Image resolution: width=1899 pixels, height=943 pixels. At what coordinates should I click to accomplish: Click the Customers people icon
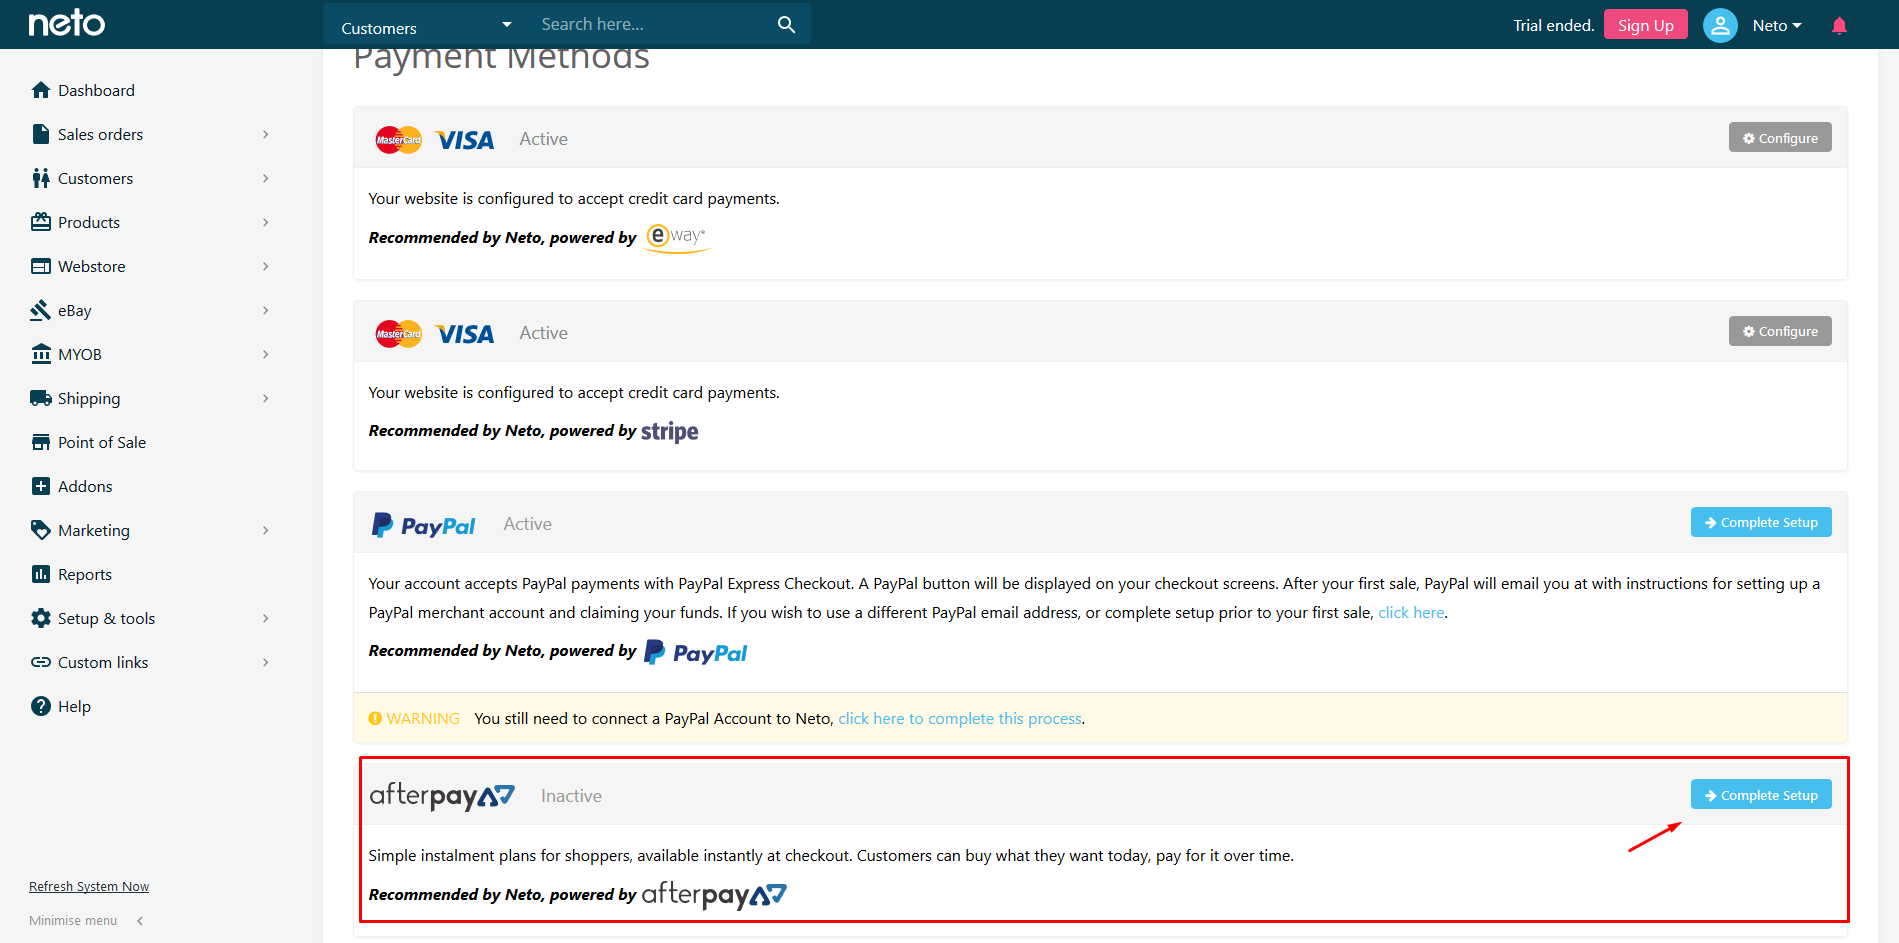click(x=41, y=178)
